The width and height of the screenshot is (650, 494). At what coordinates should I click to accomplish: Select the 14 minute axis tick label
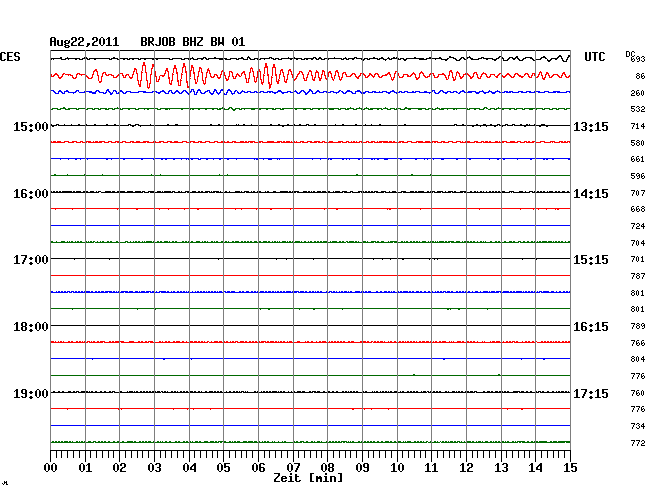(535, 468)
